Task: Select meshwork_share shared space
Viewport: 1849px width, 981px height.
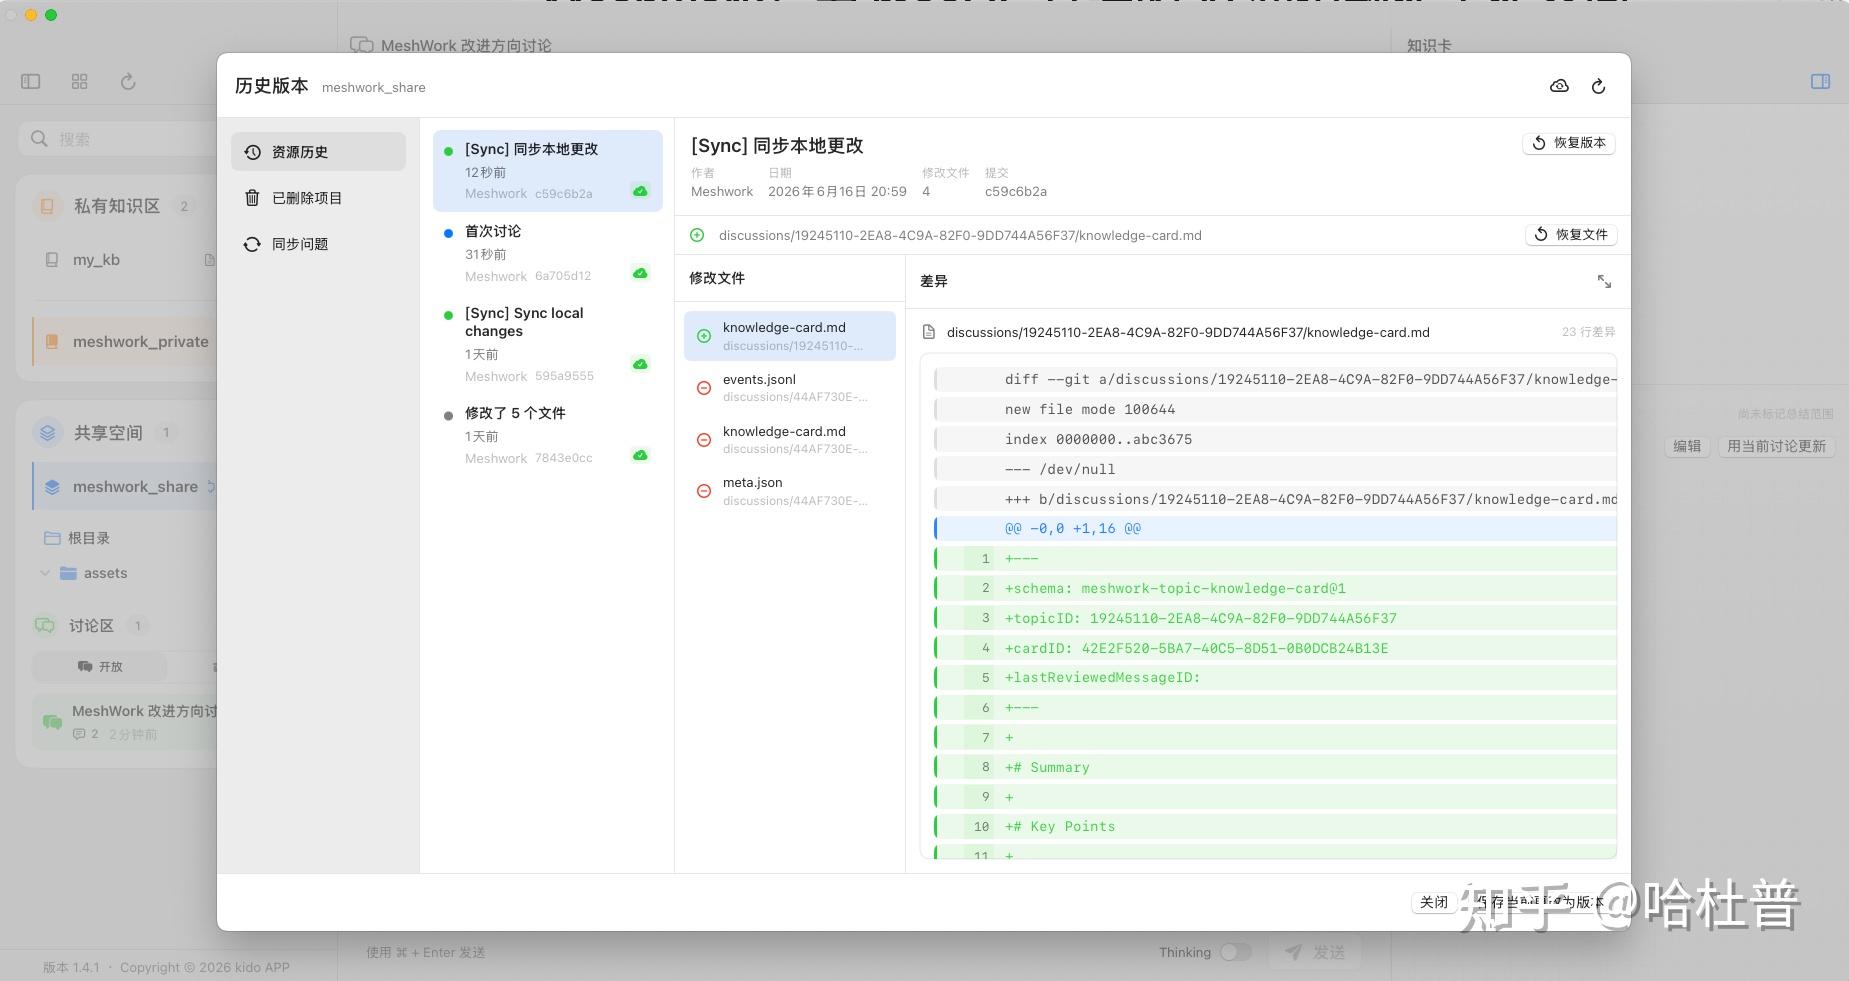Action: pos(125,487)
